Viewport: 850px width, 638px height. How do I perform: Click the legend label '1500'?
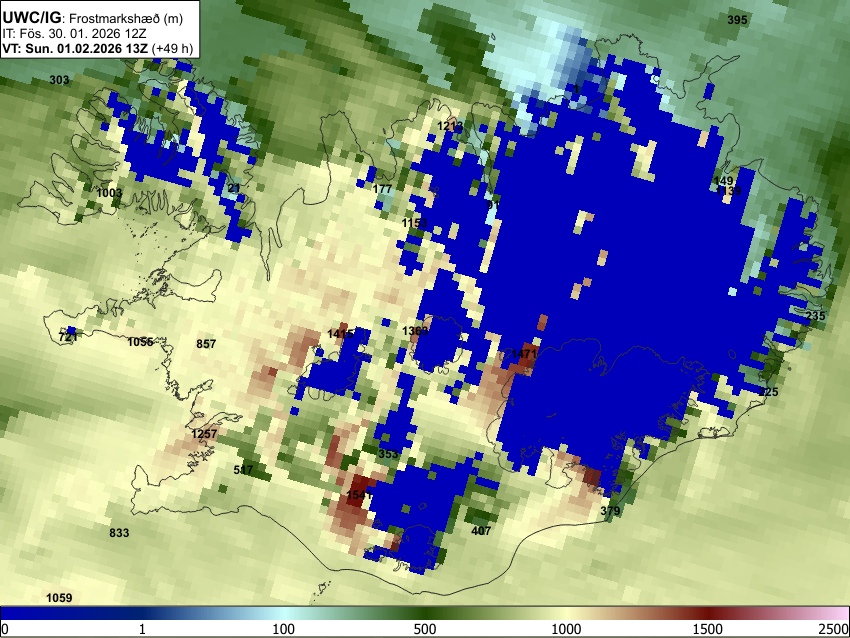pos(708,629)
